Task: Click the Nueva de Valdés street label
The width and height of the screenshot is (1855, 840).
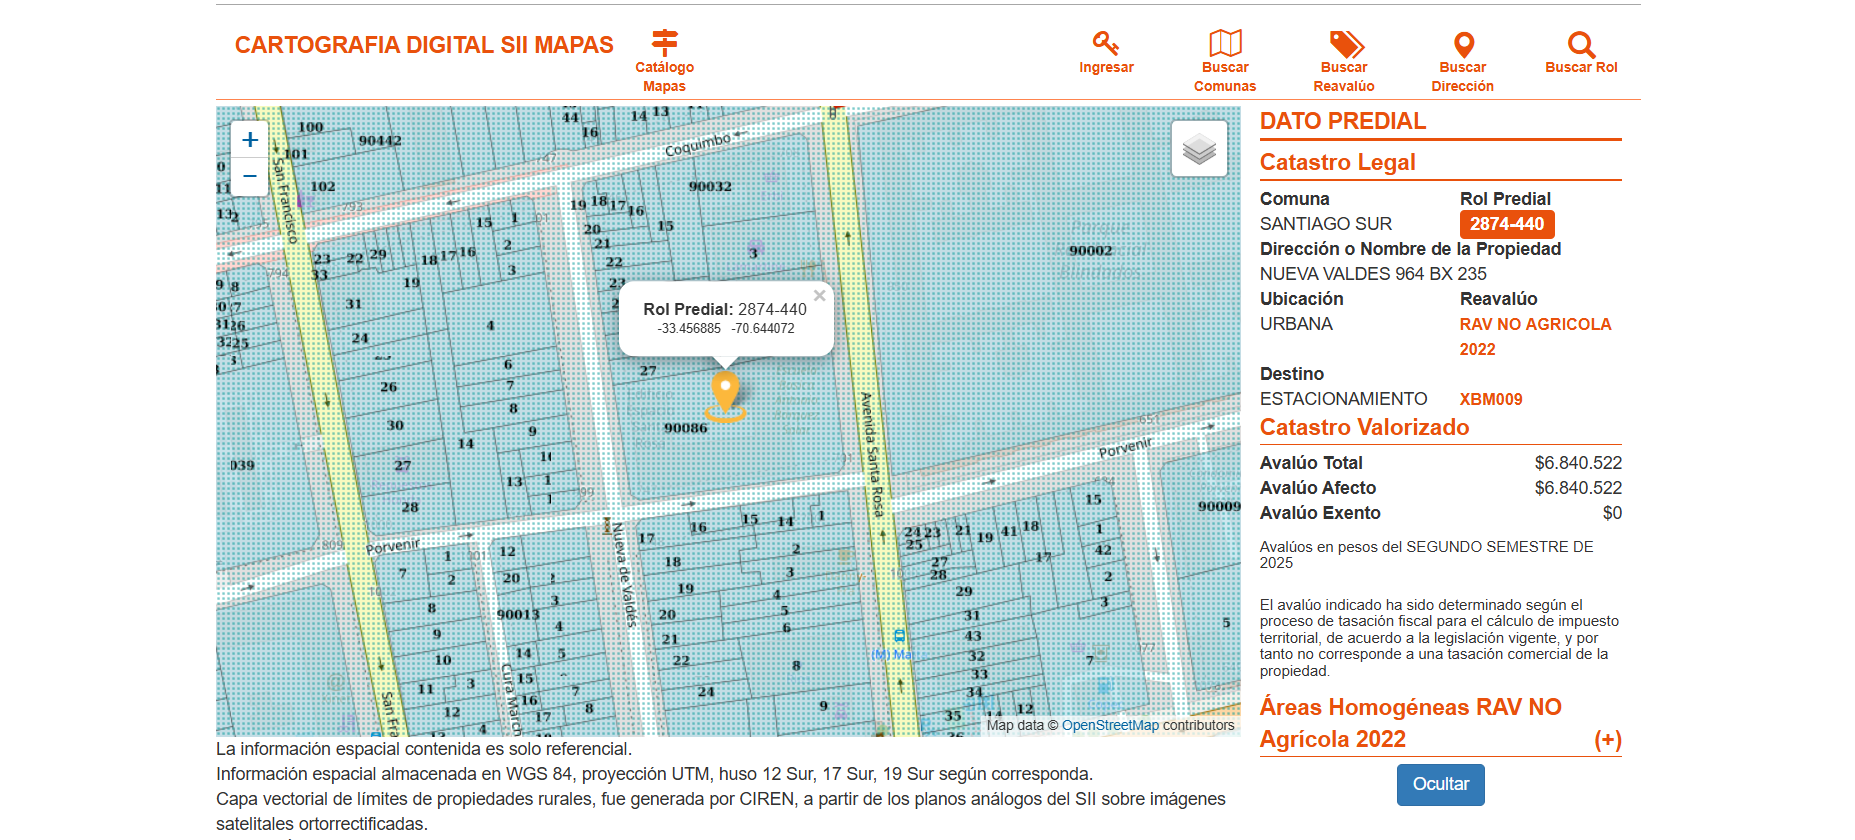Action: [624, 575]
